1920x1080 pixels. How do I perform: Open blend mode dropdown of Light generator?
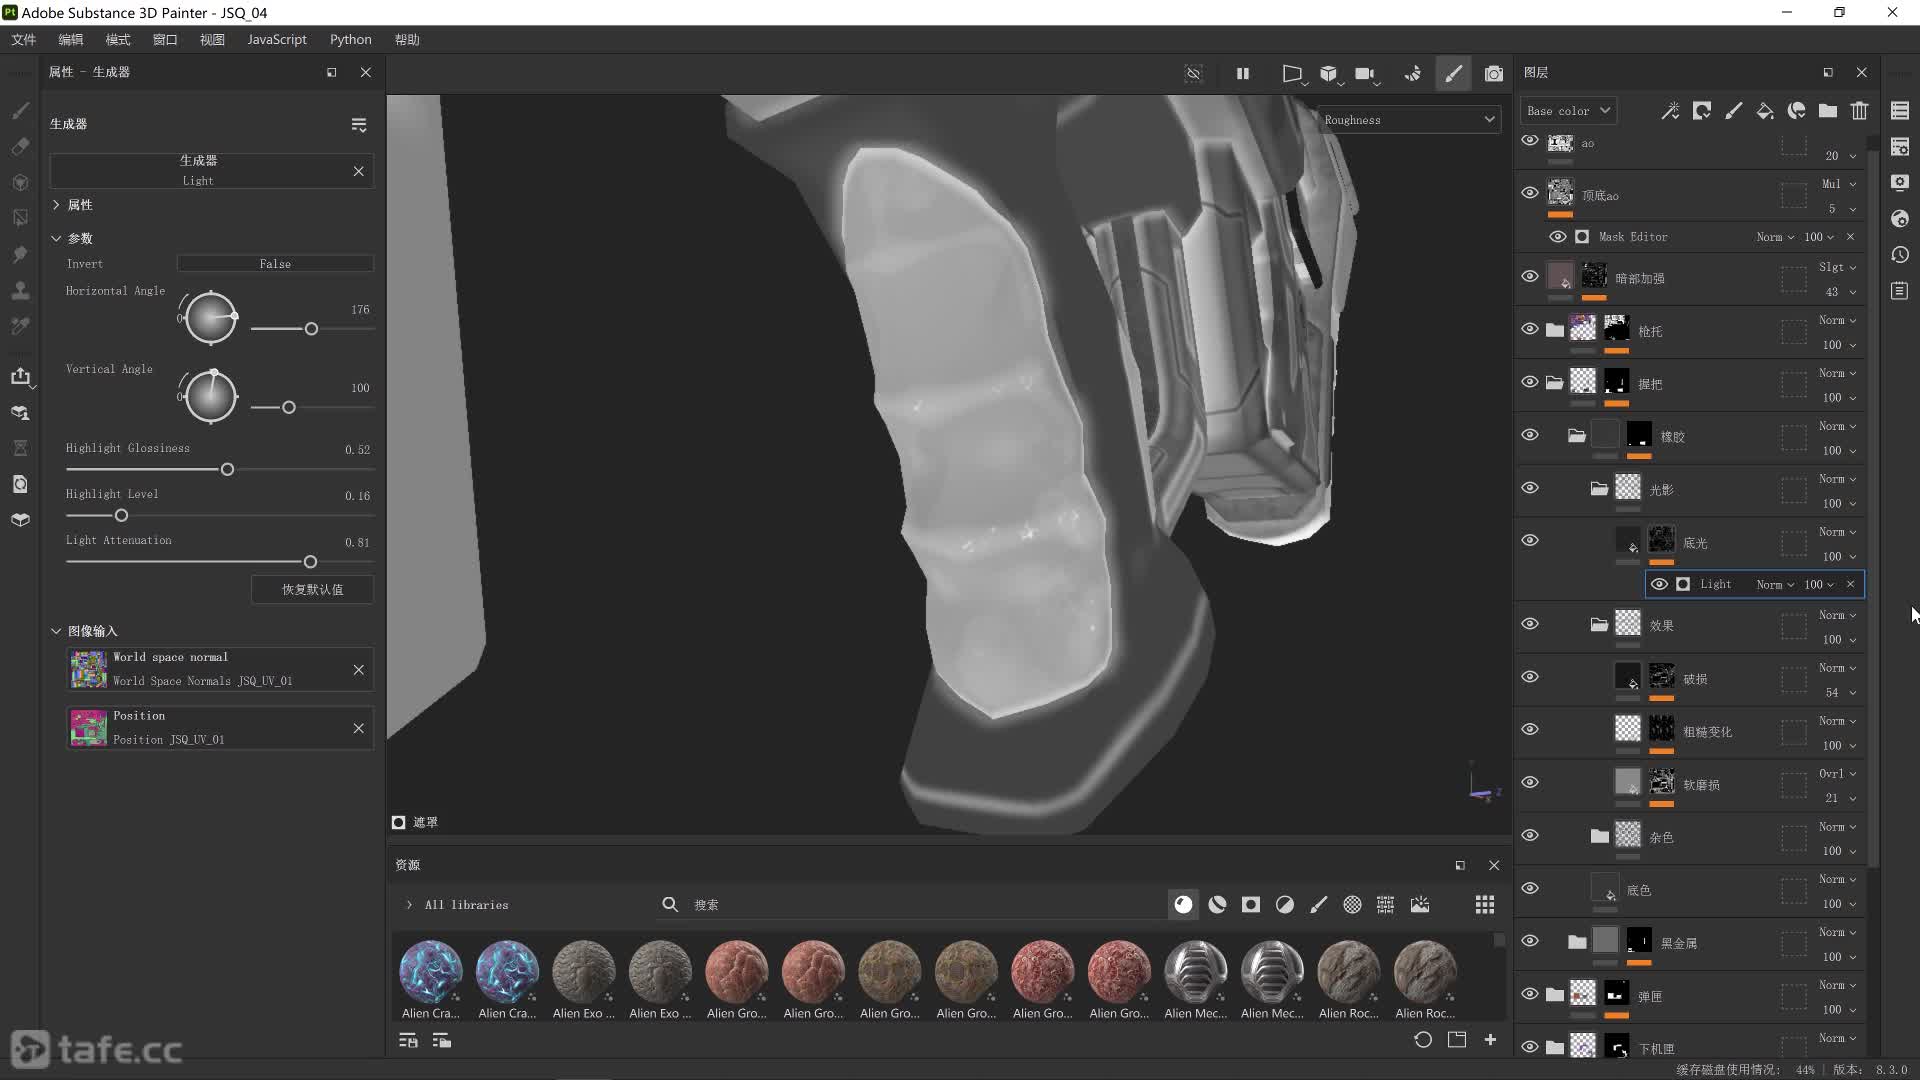click(1775, 585)
